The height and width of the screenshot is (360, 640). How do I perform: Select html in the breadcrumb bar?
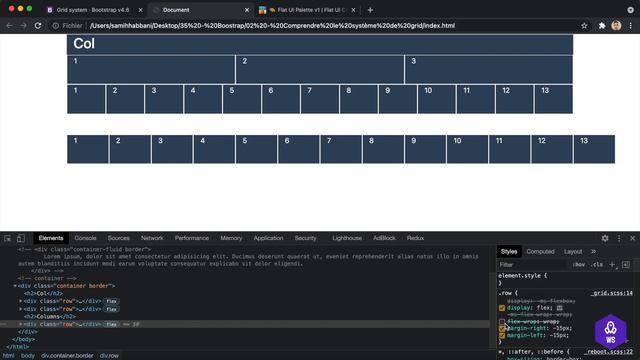pyautogui.click(x=8, y=356)
